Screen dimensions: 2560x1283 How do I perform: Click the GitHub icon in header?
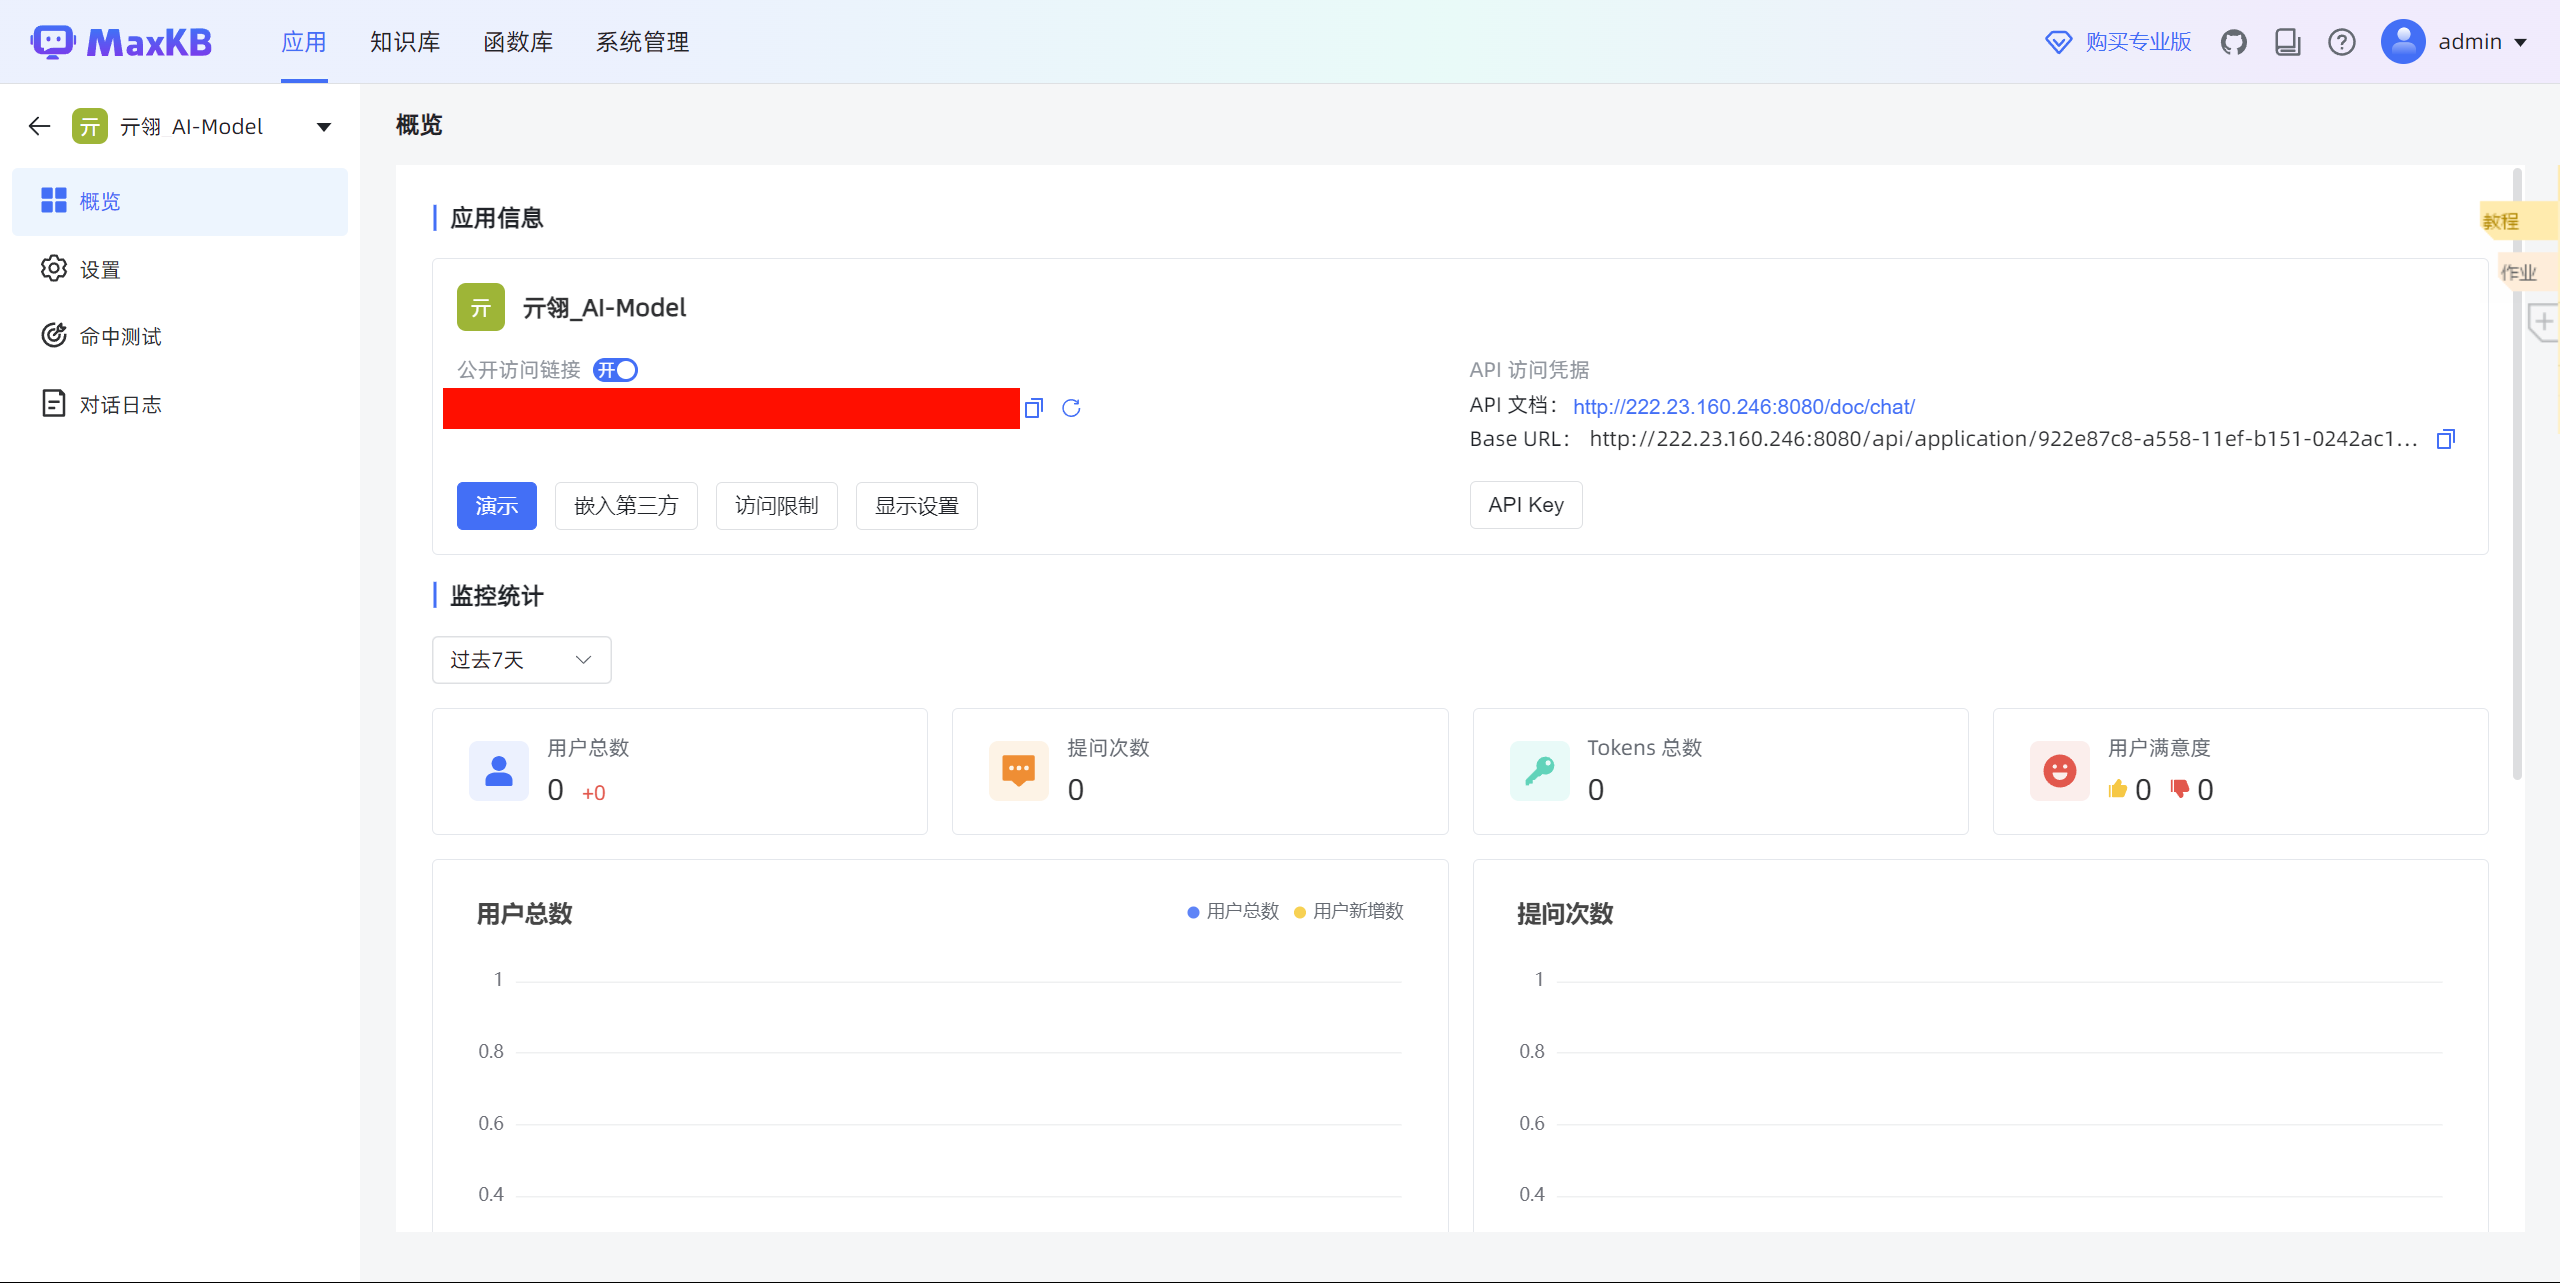pos(2233,42)
